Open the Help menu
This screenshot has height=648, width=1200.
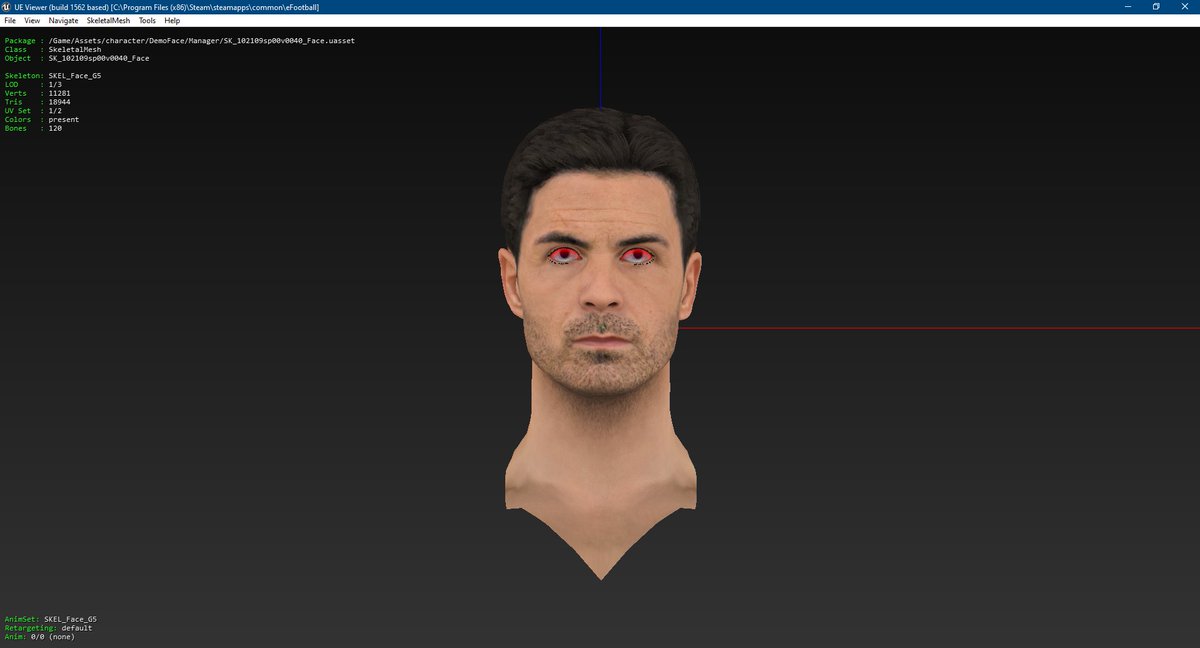(x=172, y=20)
